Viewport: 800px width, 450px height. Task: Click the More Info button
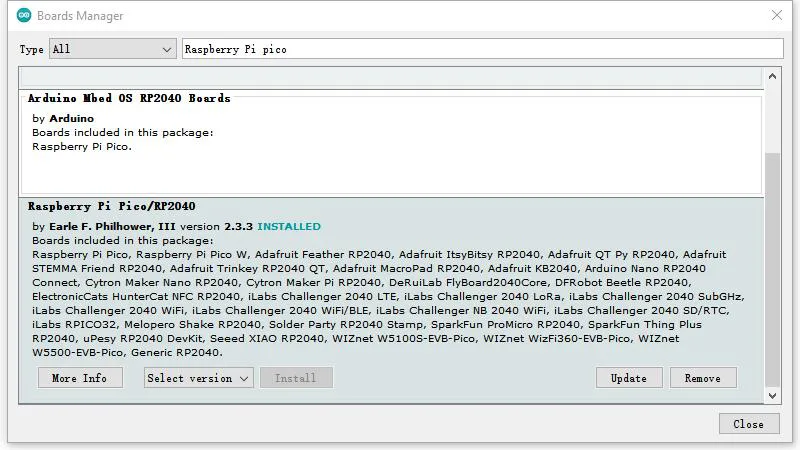point(80,378)
